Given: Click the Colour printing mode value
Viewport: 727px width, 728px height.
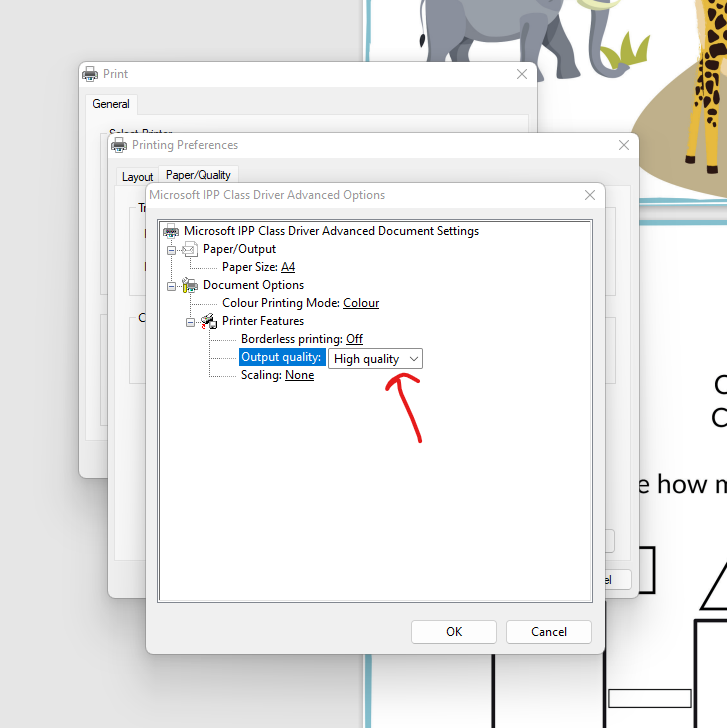Looking at the screenshot, I should point(361,303).
